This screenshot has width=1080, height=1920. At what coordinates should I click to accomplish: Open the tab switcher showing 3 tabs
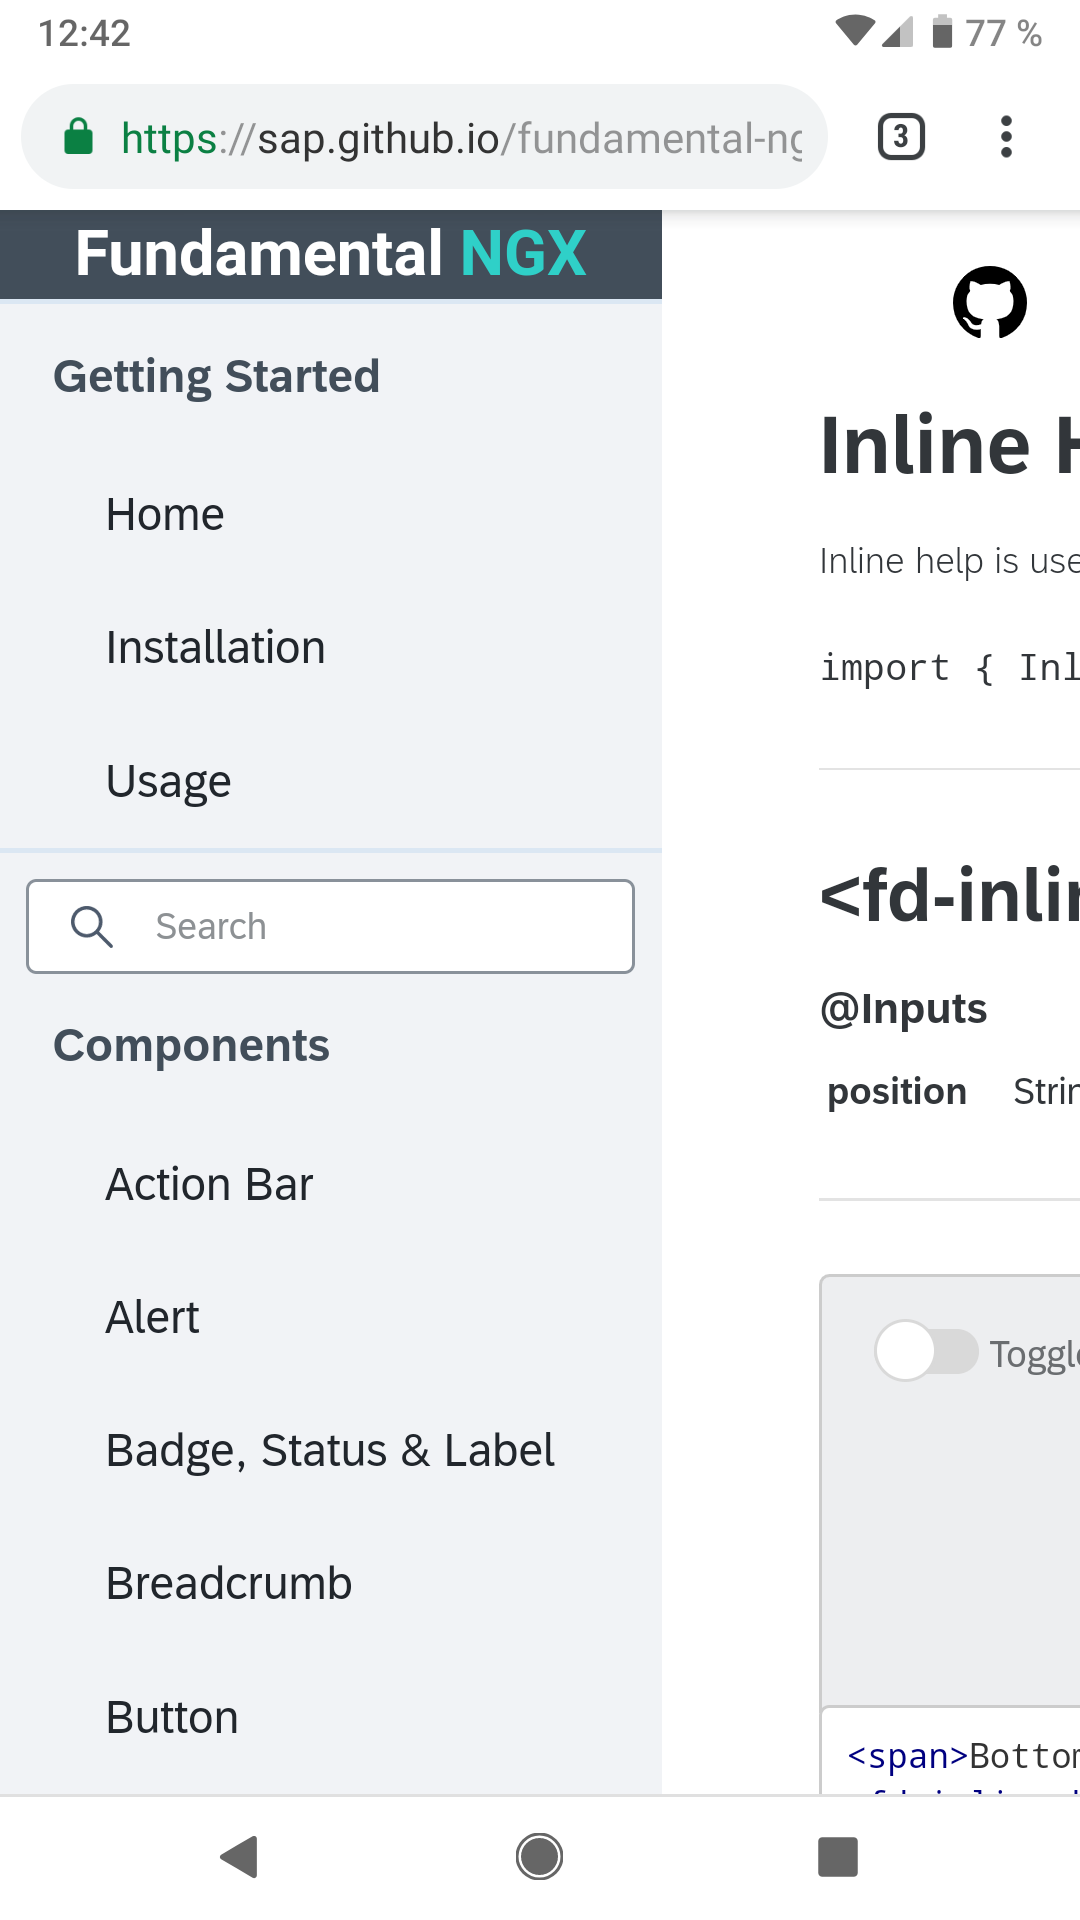(901, 137)
